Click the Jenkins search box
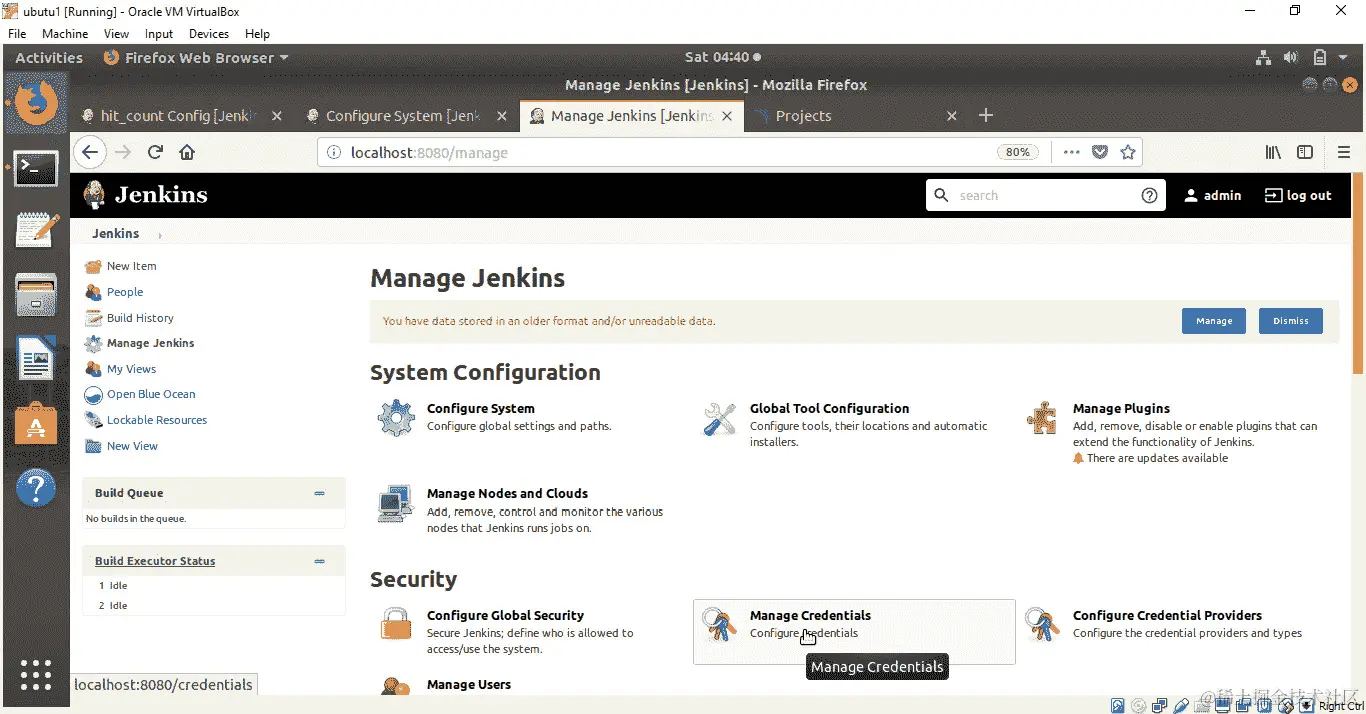Image resolution: width=1366 pixels, height=714 pixels. click(1030, 195)
